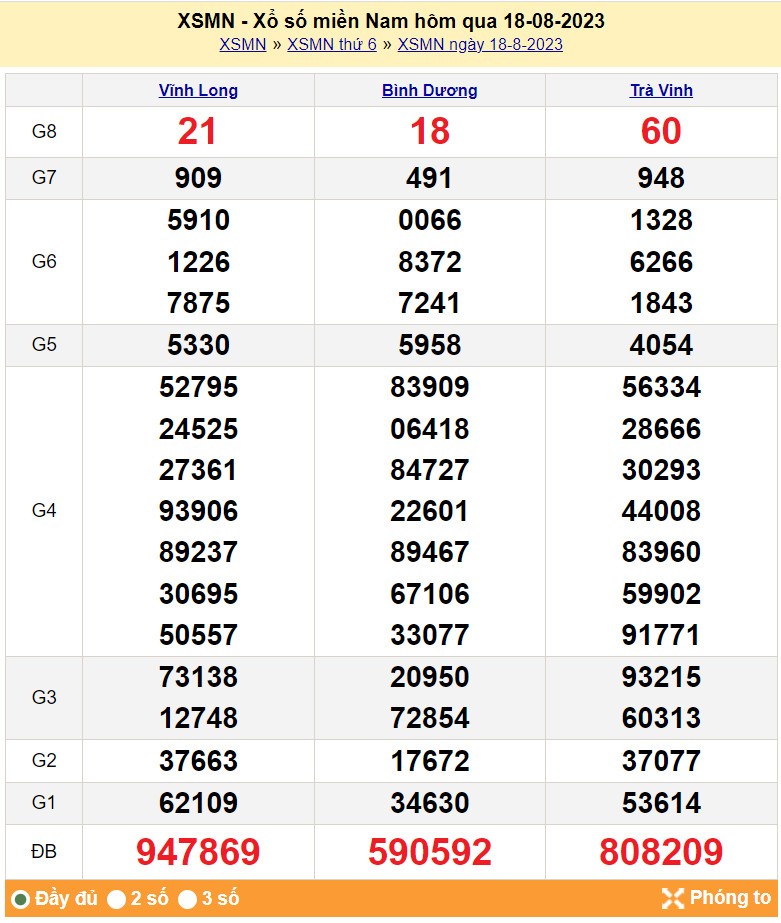Click Trà Vinh special prize 808209
This screenshot has height=923, width=781.
(661, 852)
